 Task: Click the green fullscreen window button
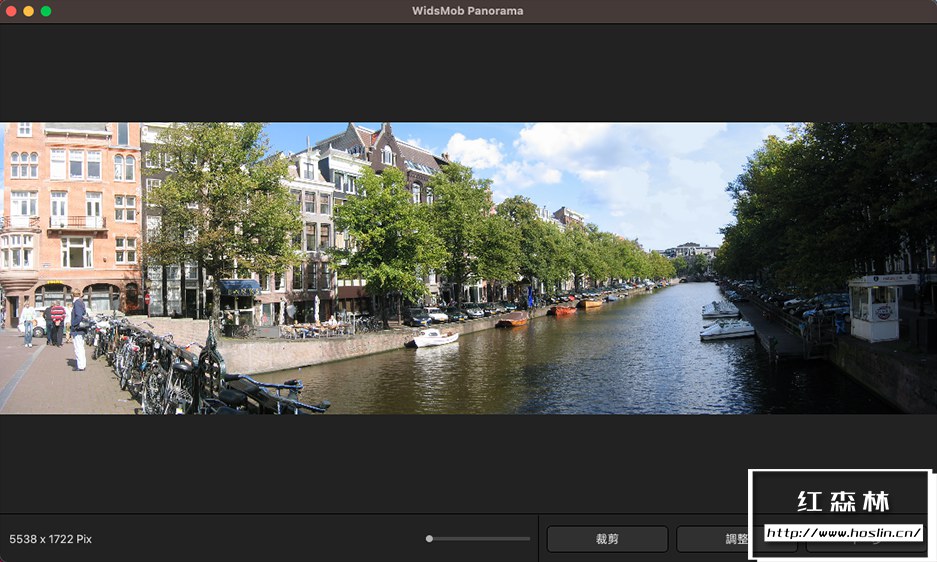click(x=45, y=11)
